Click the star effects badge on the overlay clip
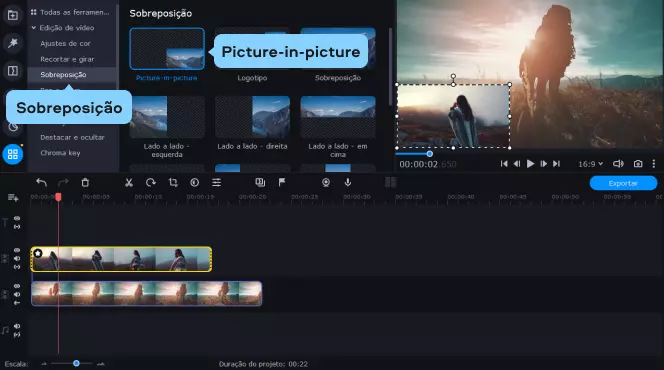The width and height of the screenshot is (664, 370). 38,253
